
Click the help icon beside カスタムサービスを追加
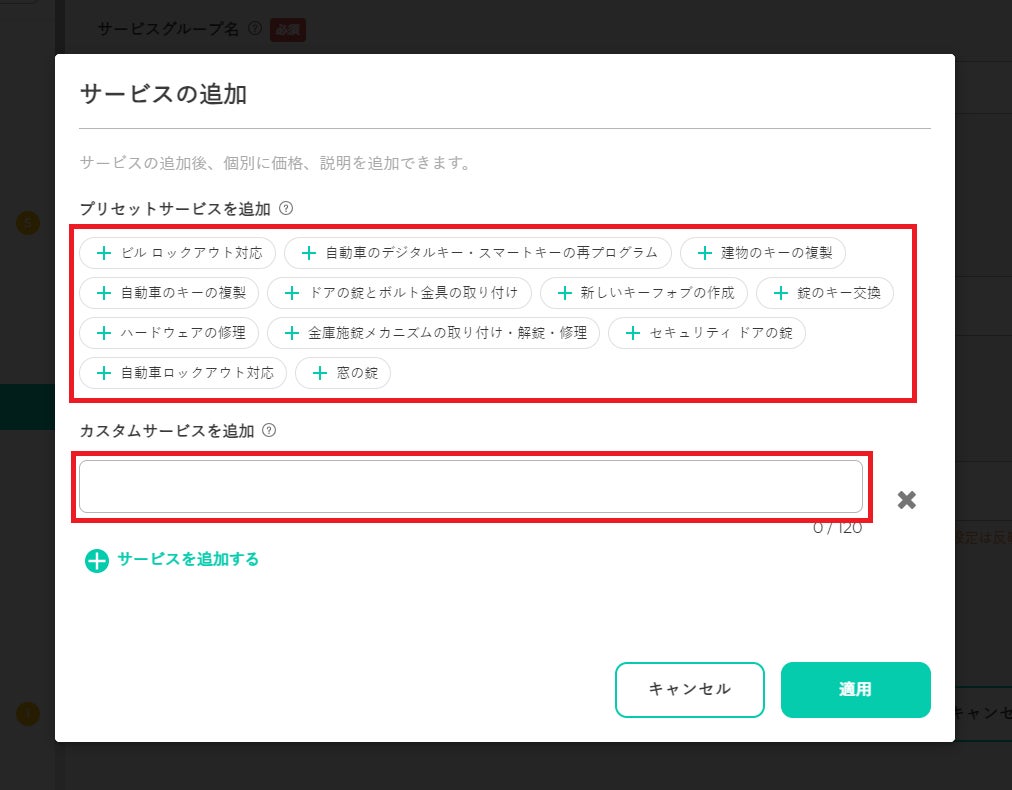(x=268, y=431)
